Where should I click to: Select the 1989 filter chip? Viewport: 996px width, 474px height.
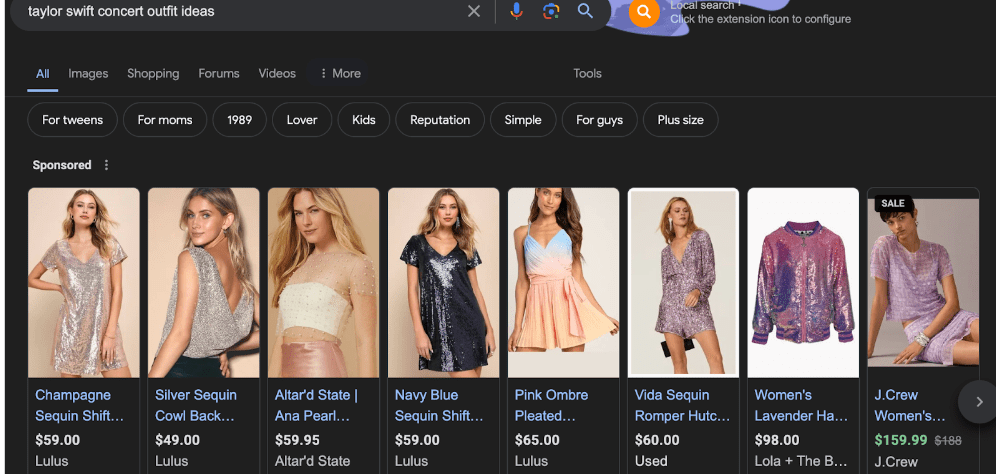click(239, 120)
